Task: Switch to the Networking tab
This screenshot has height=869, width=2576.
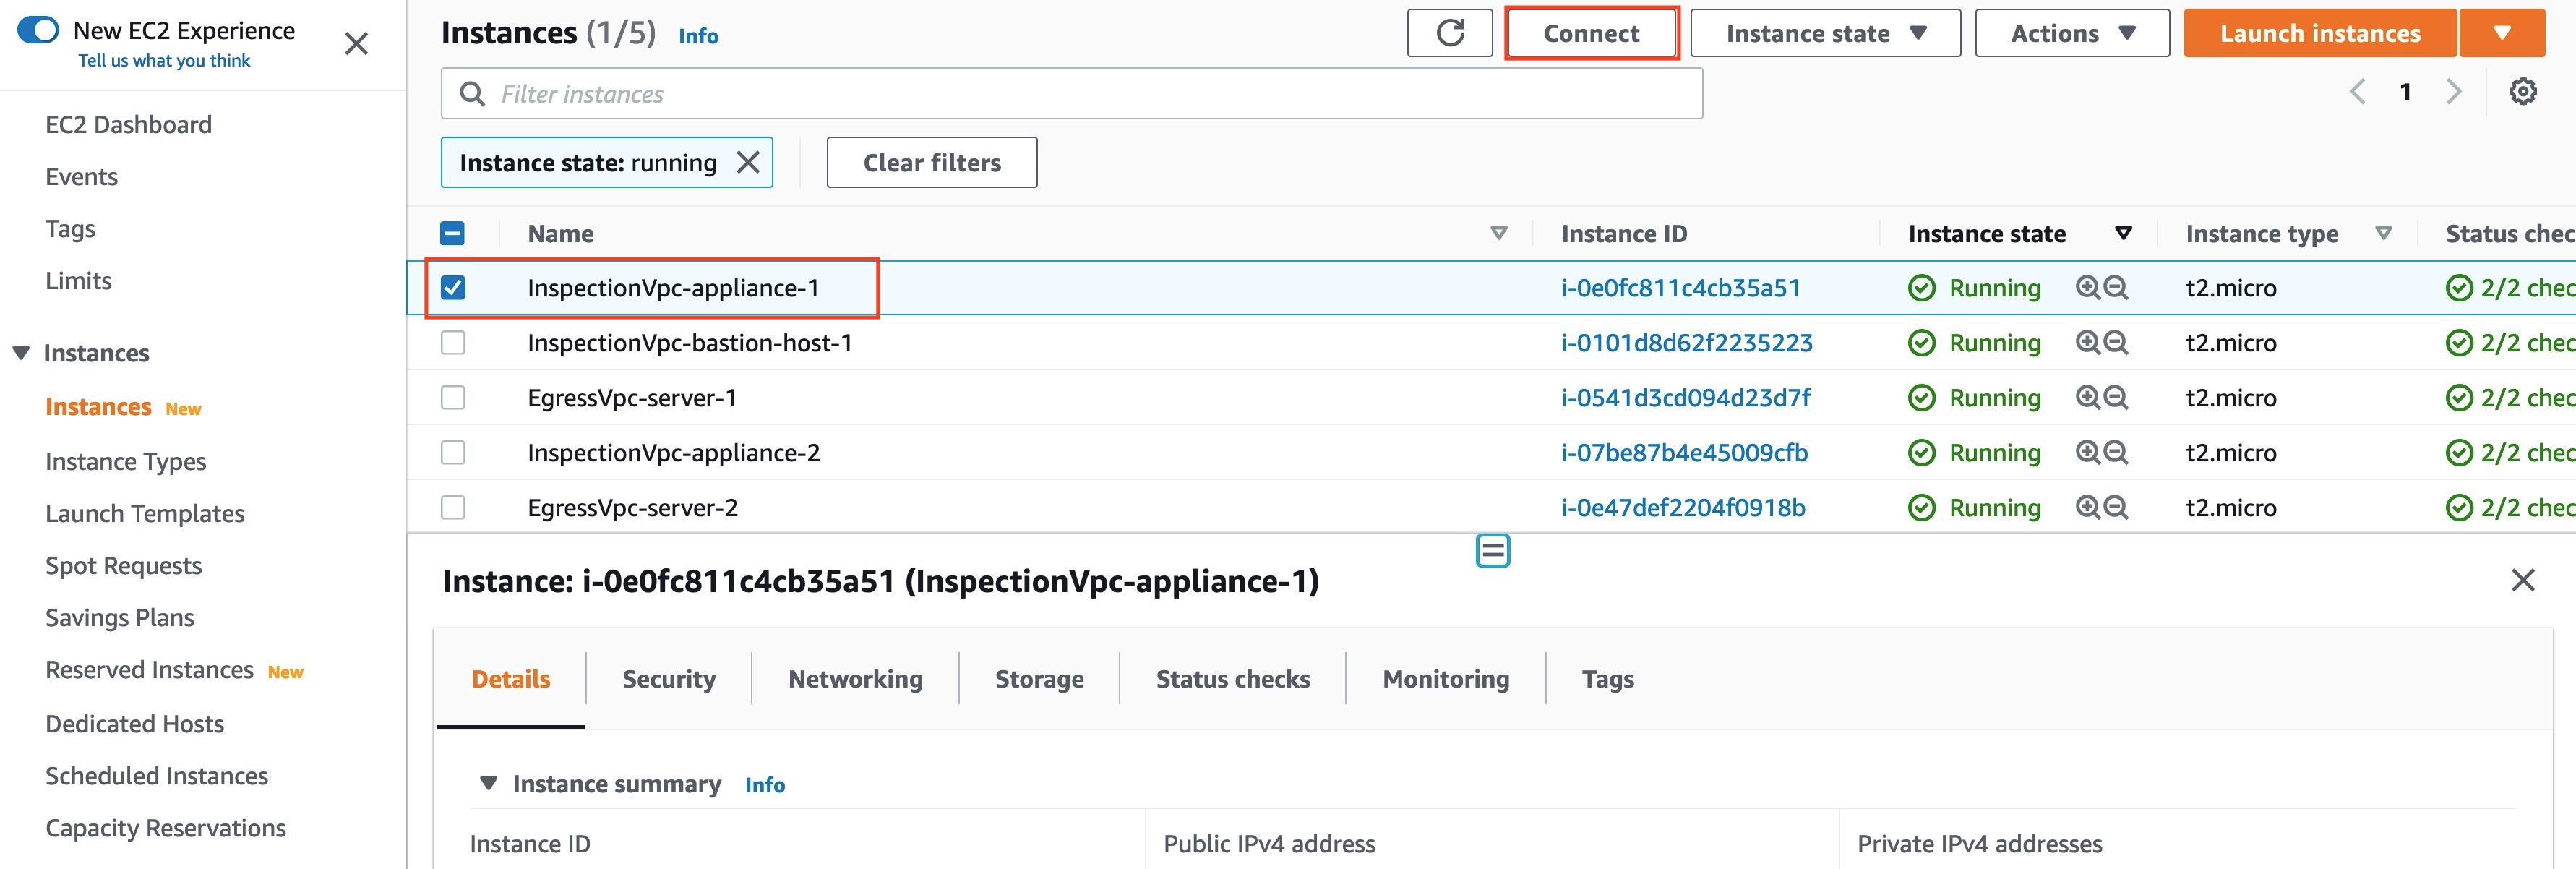Action: tap(855, 679)
